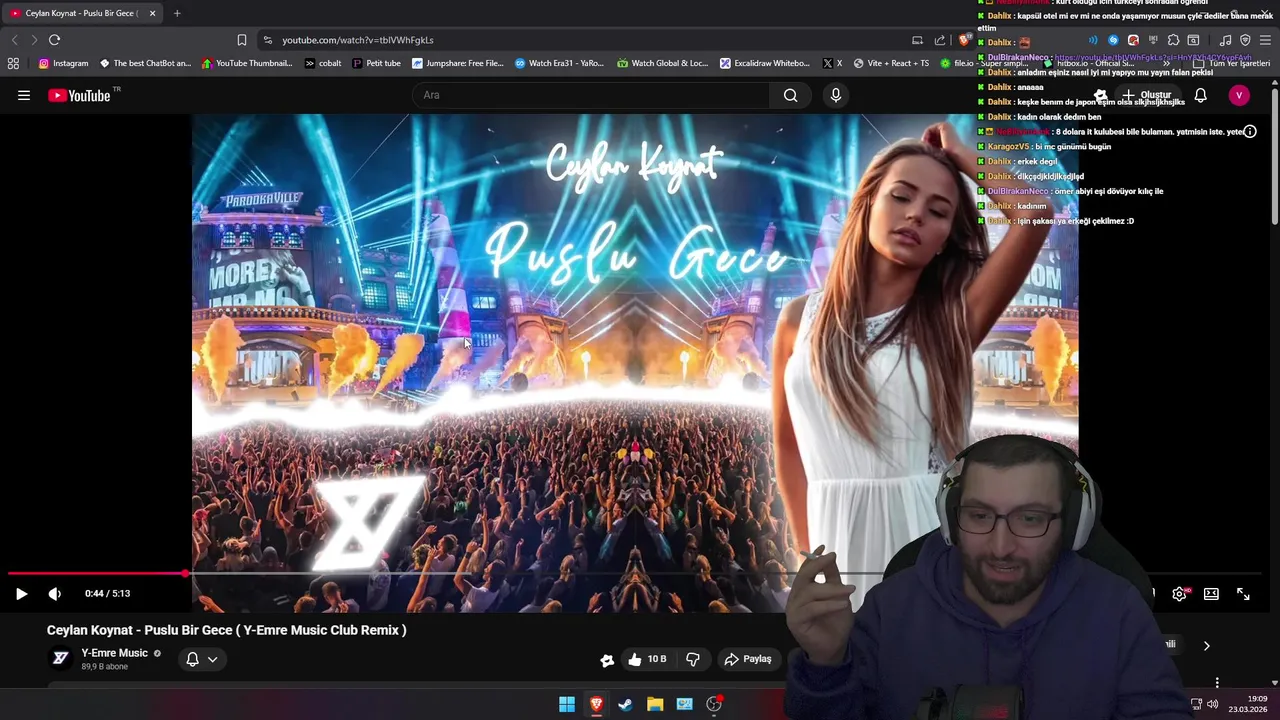Focus the Ara search field
This screenshot has width=1280, height=720.
[x=591, y=95]
